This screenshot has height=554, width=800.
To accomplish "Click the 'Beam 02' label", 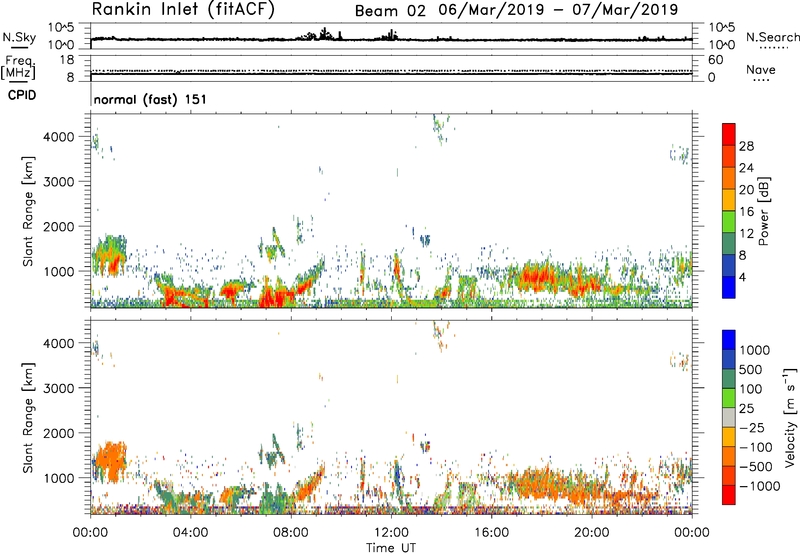I will (390, 11).
